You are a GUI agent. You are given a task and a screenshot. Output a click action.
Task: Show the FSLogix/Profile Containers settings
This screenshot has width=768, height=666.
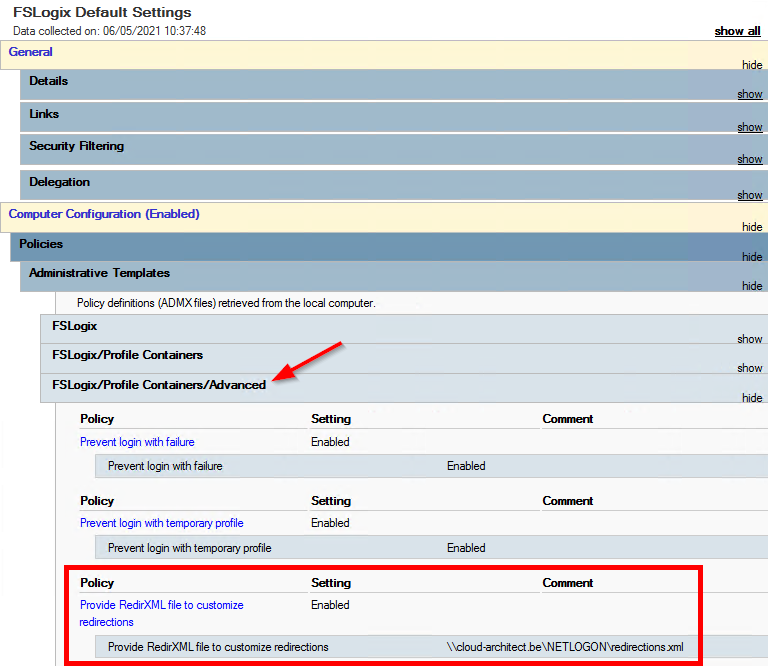[x=749, y=368]
